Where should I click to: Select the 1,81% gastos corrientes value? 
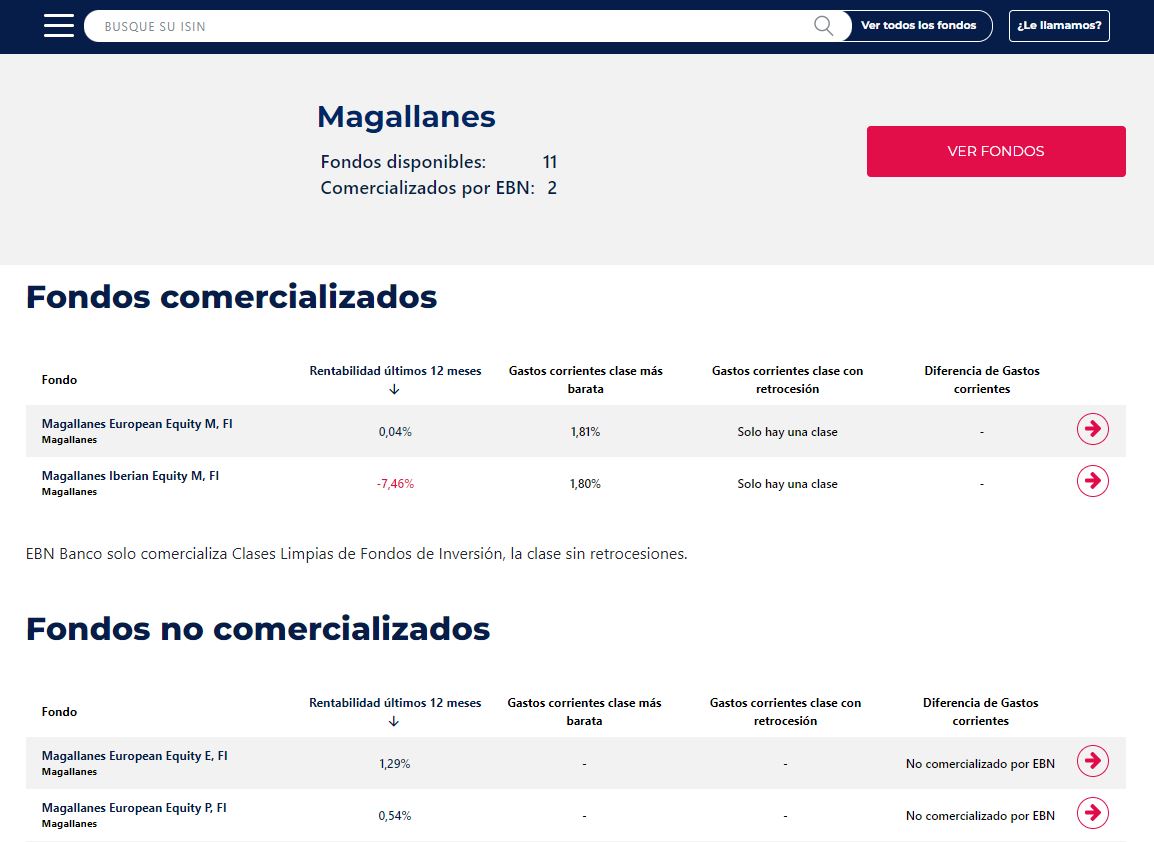coord(586,432)
